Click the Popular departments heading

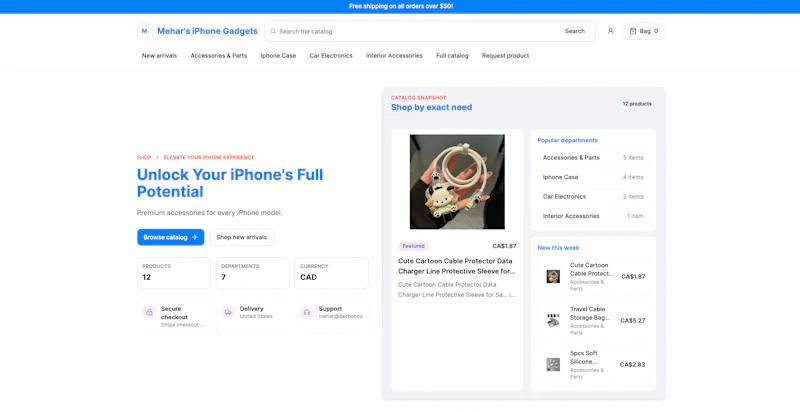point(567,140)
